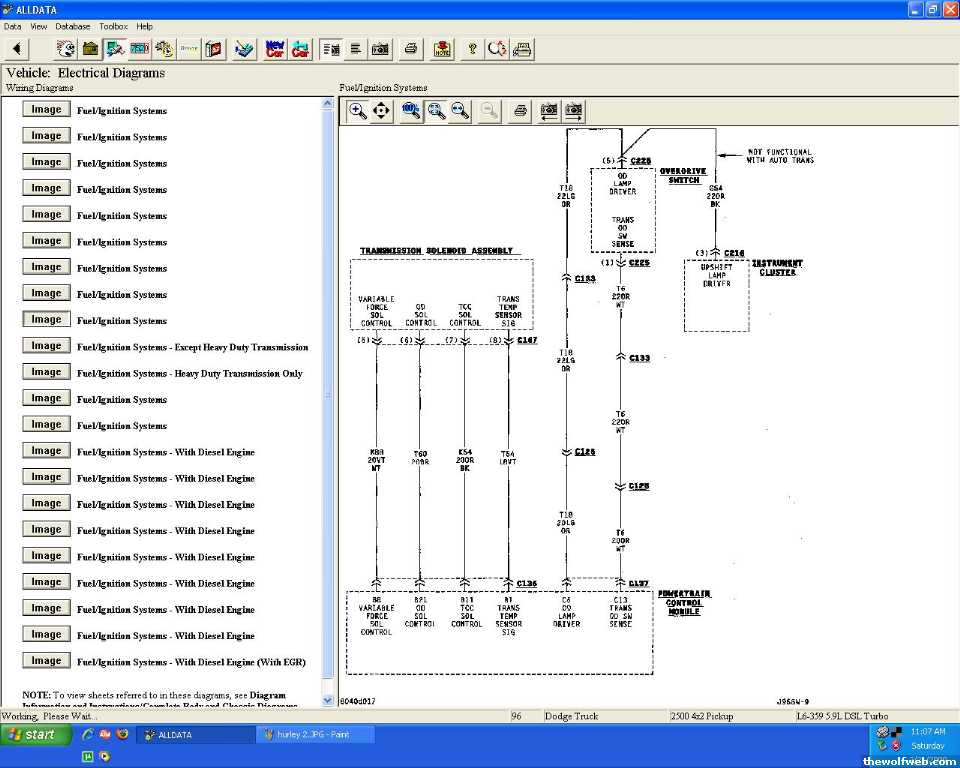Image resolution: width=960 pixels, height=768 pixels.
Task: Open Image for Except Heavy Duty Transmission diagram
Action: (47, 345)
